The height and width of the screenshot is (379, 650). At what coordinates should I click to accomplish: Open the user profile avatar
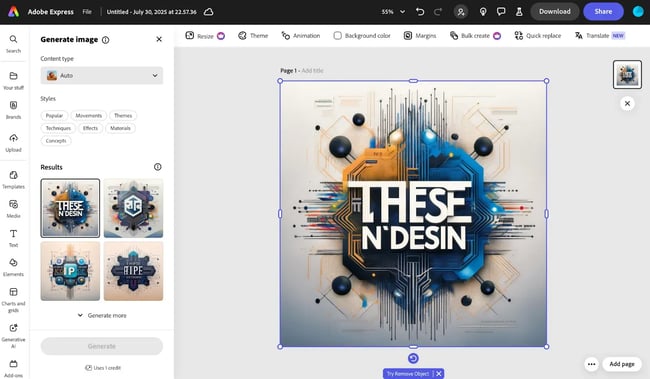tap(638, 12)
